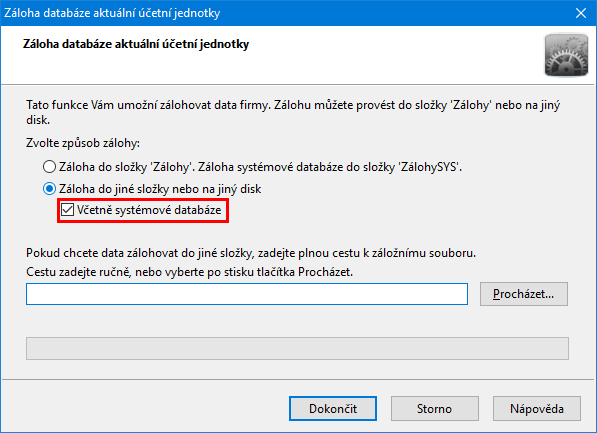Viewport: 597px width, 433px height.
Task: Click the 'Zvolte způsob zálohy:' label
Action: 83,143
